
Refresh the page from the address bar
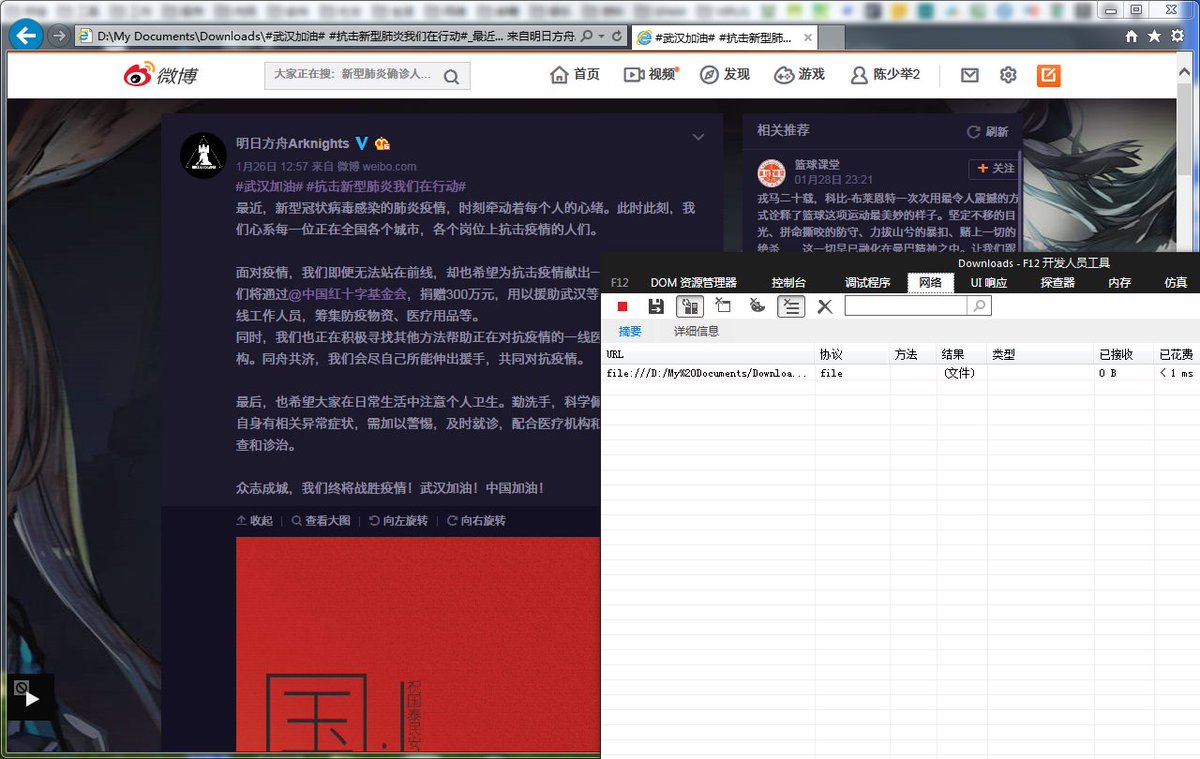tap(616, 36)
